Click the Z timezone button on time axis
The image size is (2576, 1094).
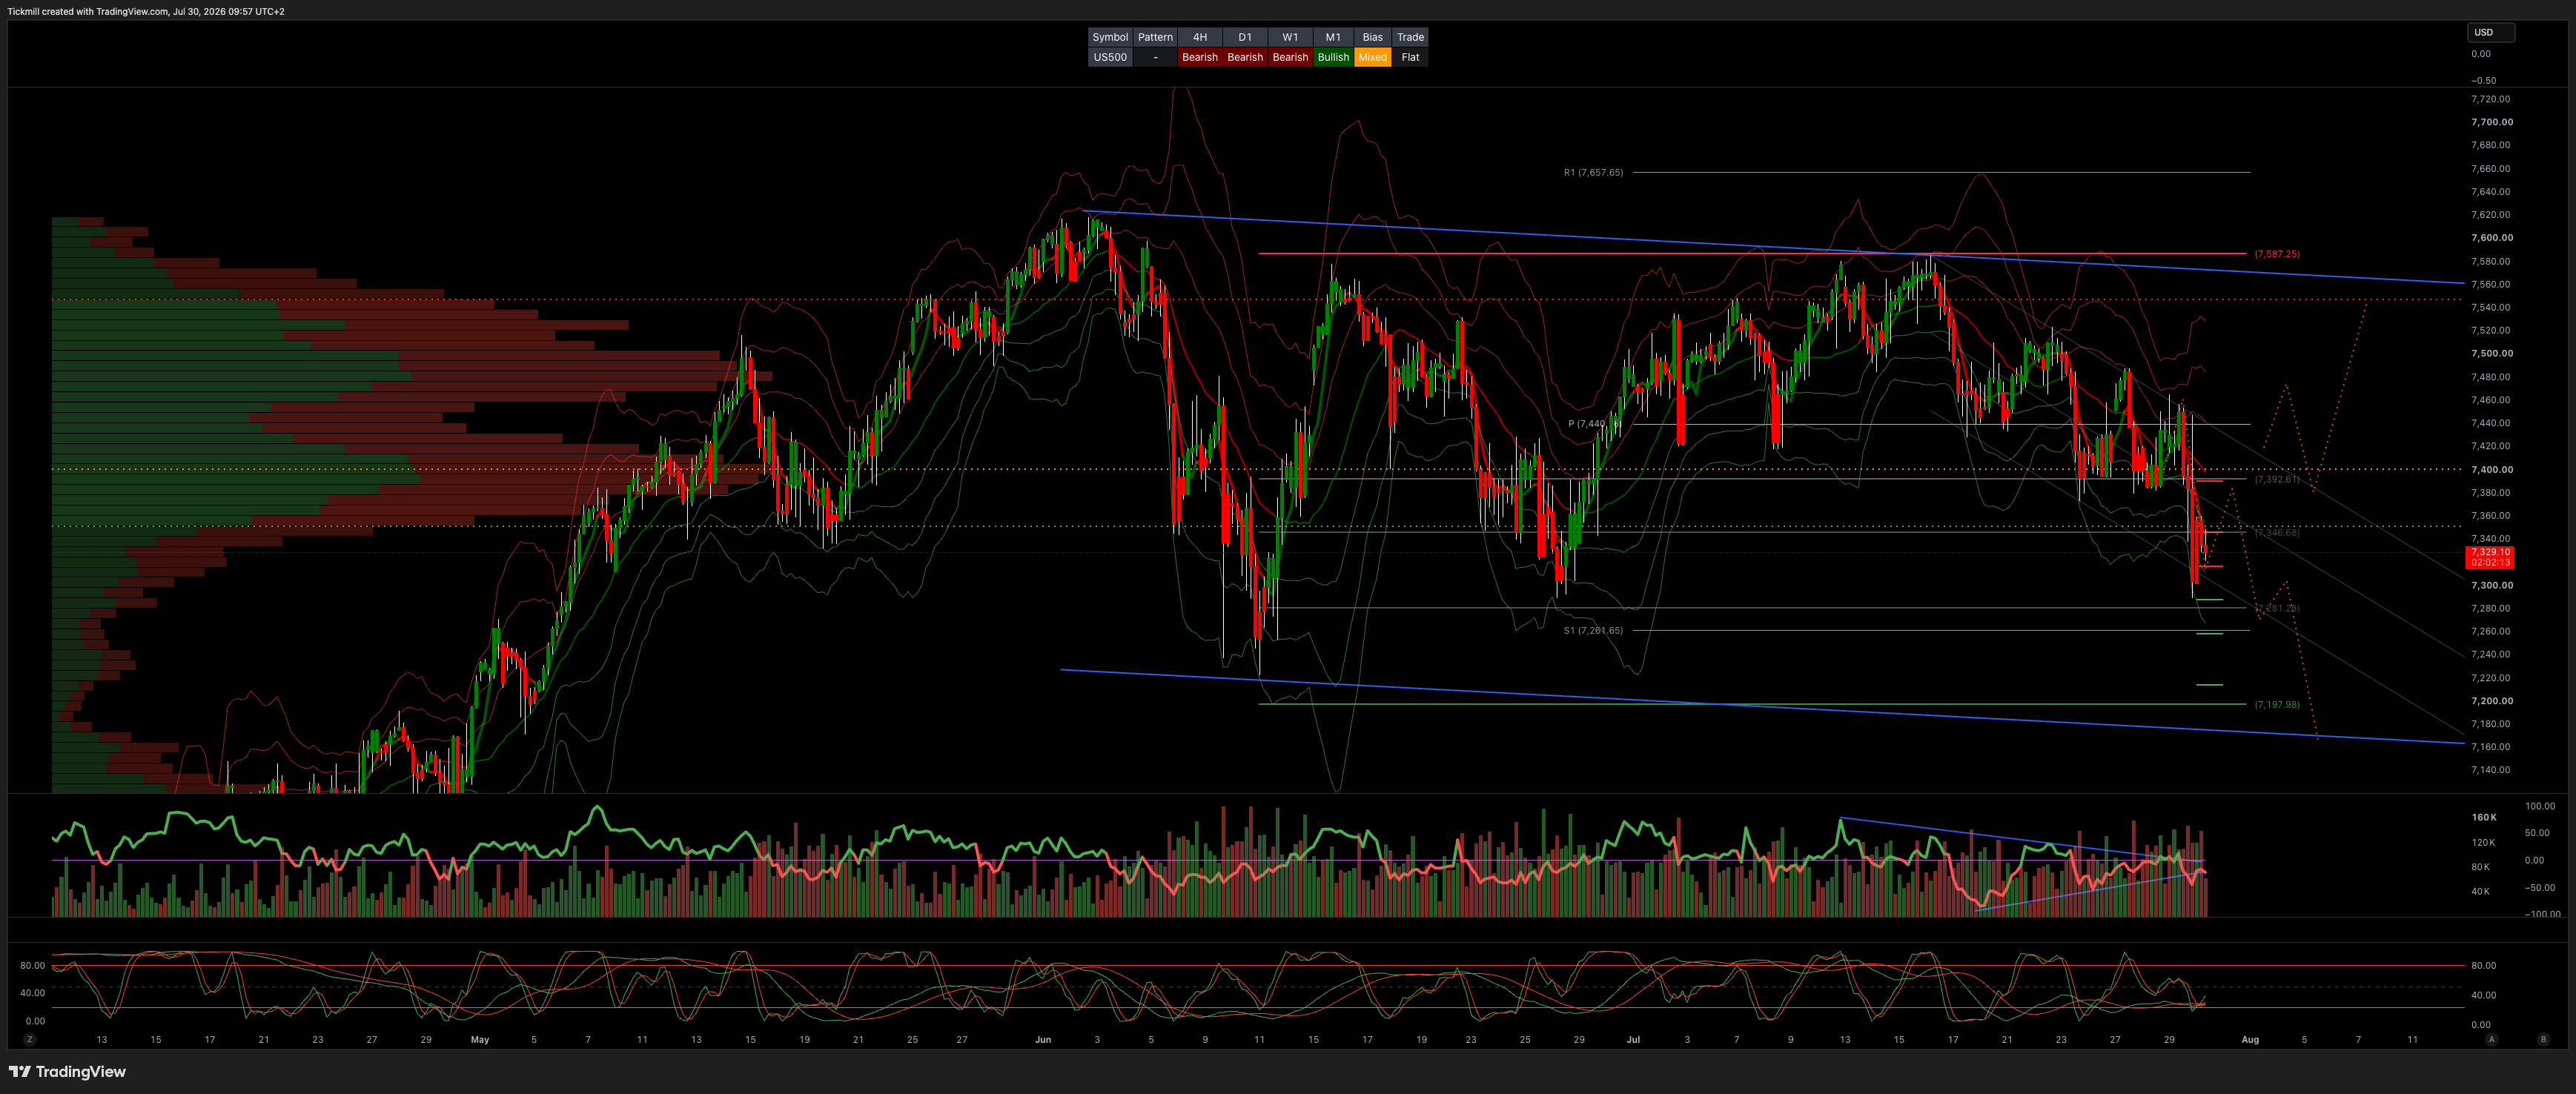(30, 1039)
